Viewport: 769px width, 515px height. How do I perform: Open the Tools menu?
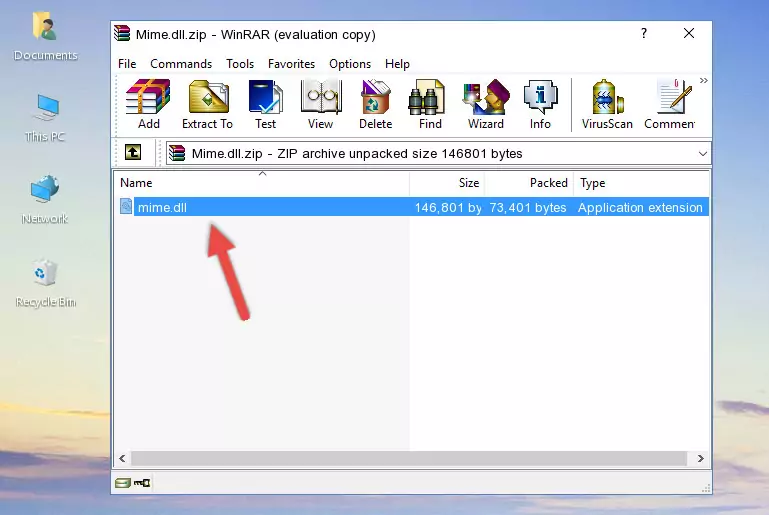pyautogui.click(x=240, y=64)
